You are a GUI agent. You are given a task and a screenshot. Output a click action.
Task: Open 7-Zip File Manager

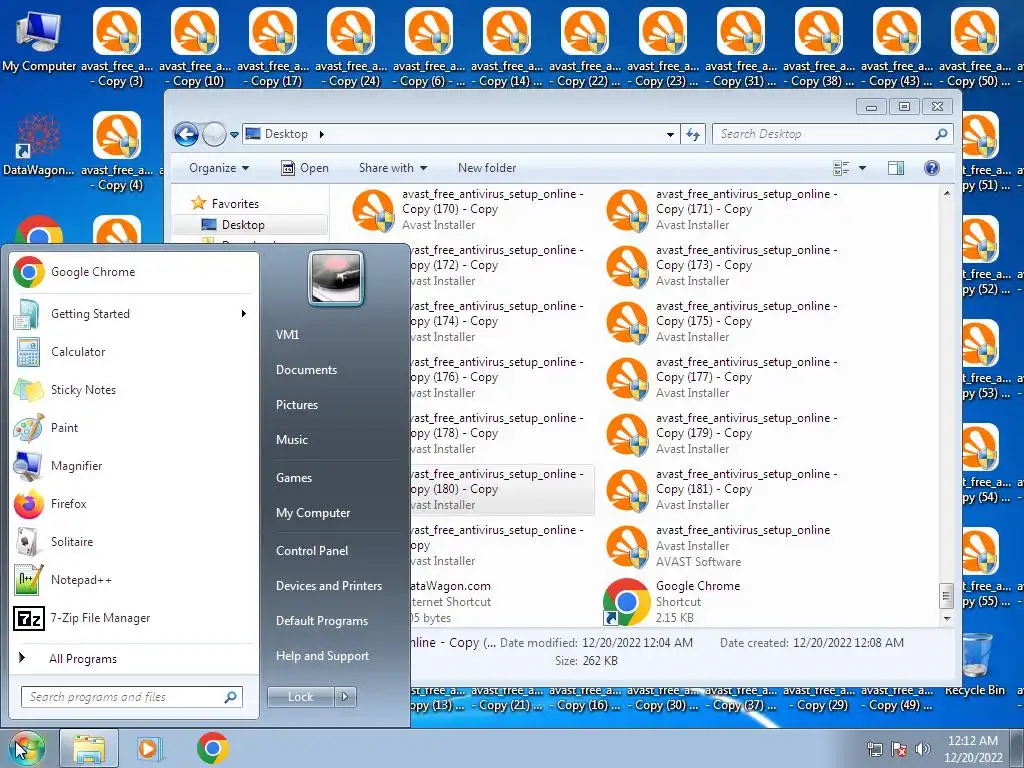133,618
